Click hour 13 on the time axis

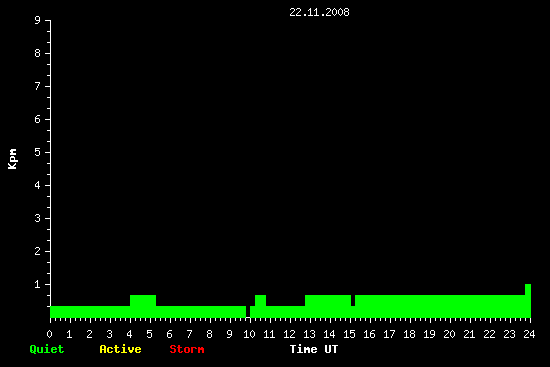[309, 334]
